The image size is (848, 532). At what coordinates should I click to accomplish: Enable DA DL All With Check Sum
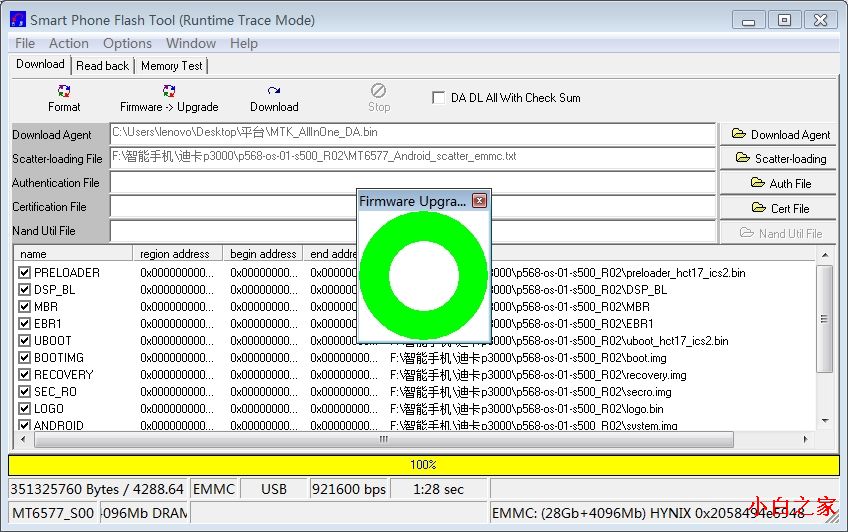(439, 98)
